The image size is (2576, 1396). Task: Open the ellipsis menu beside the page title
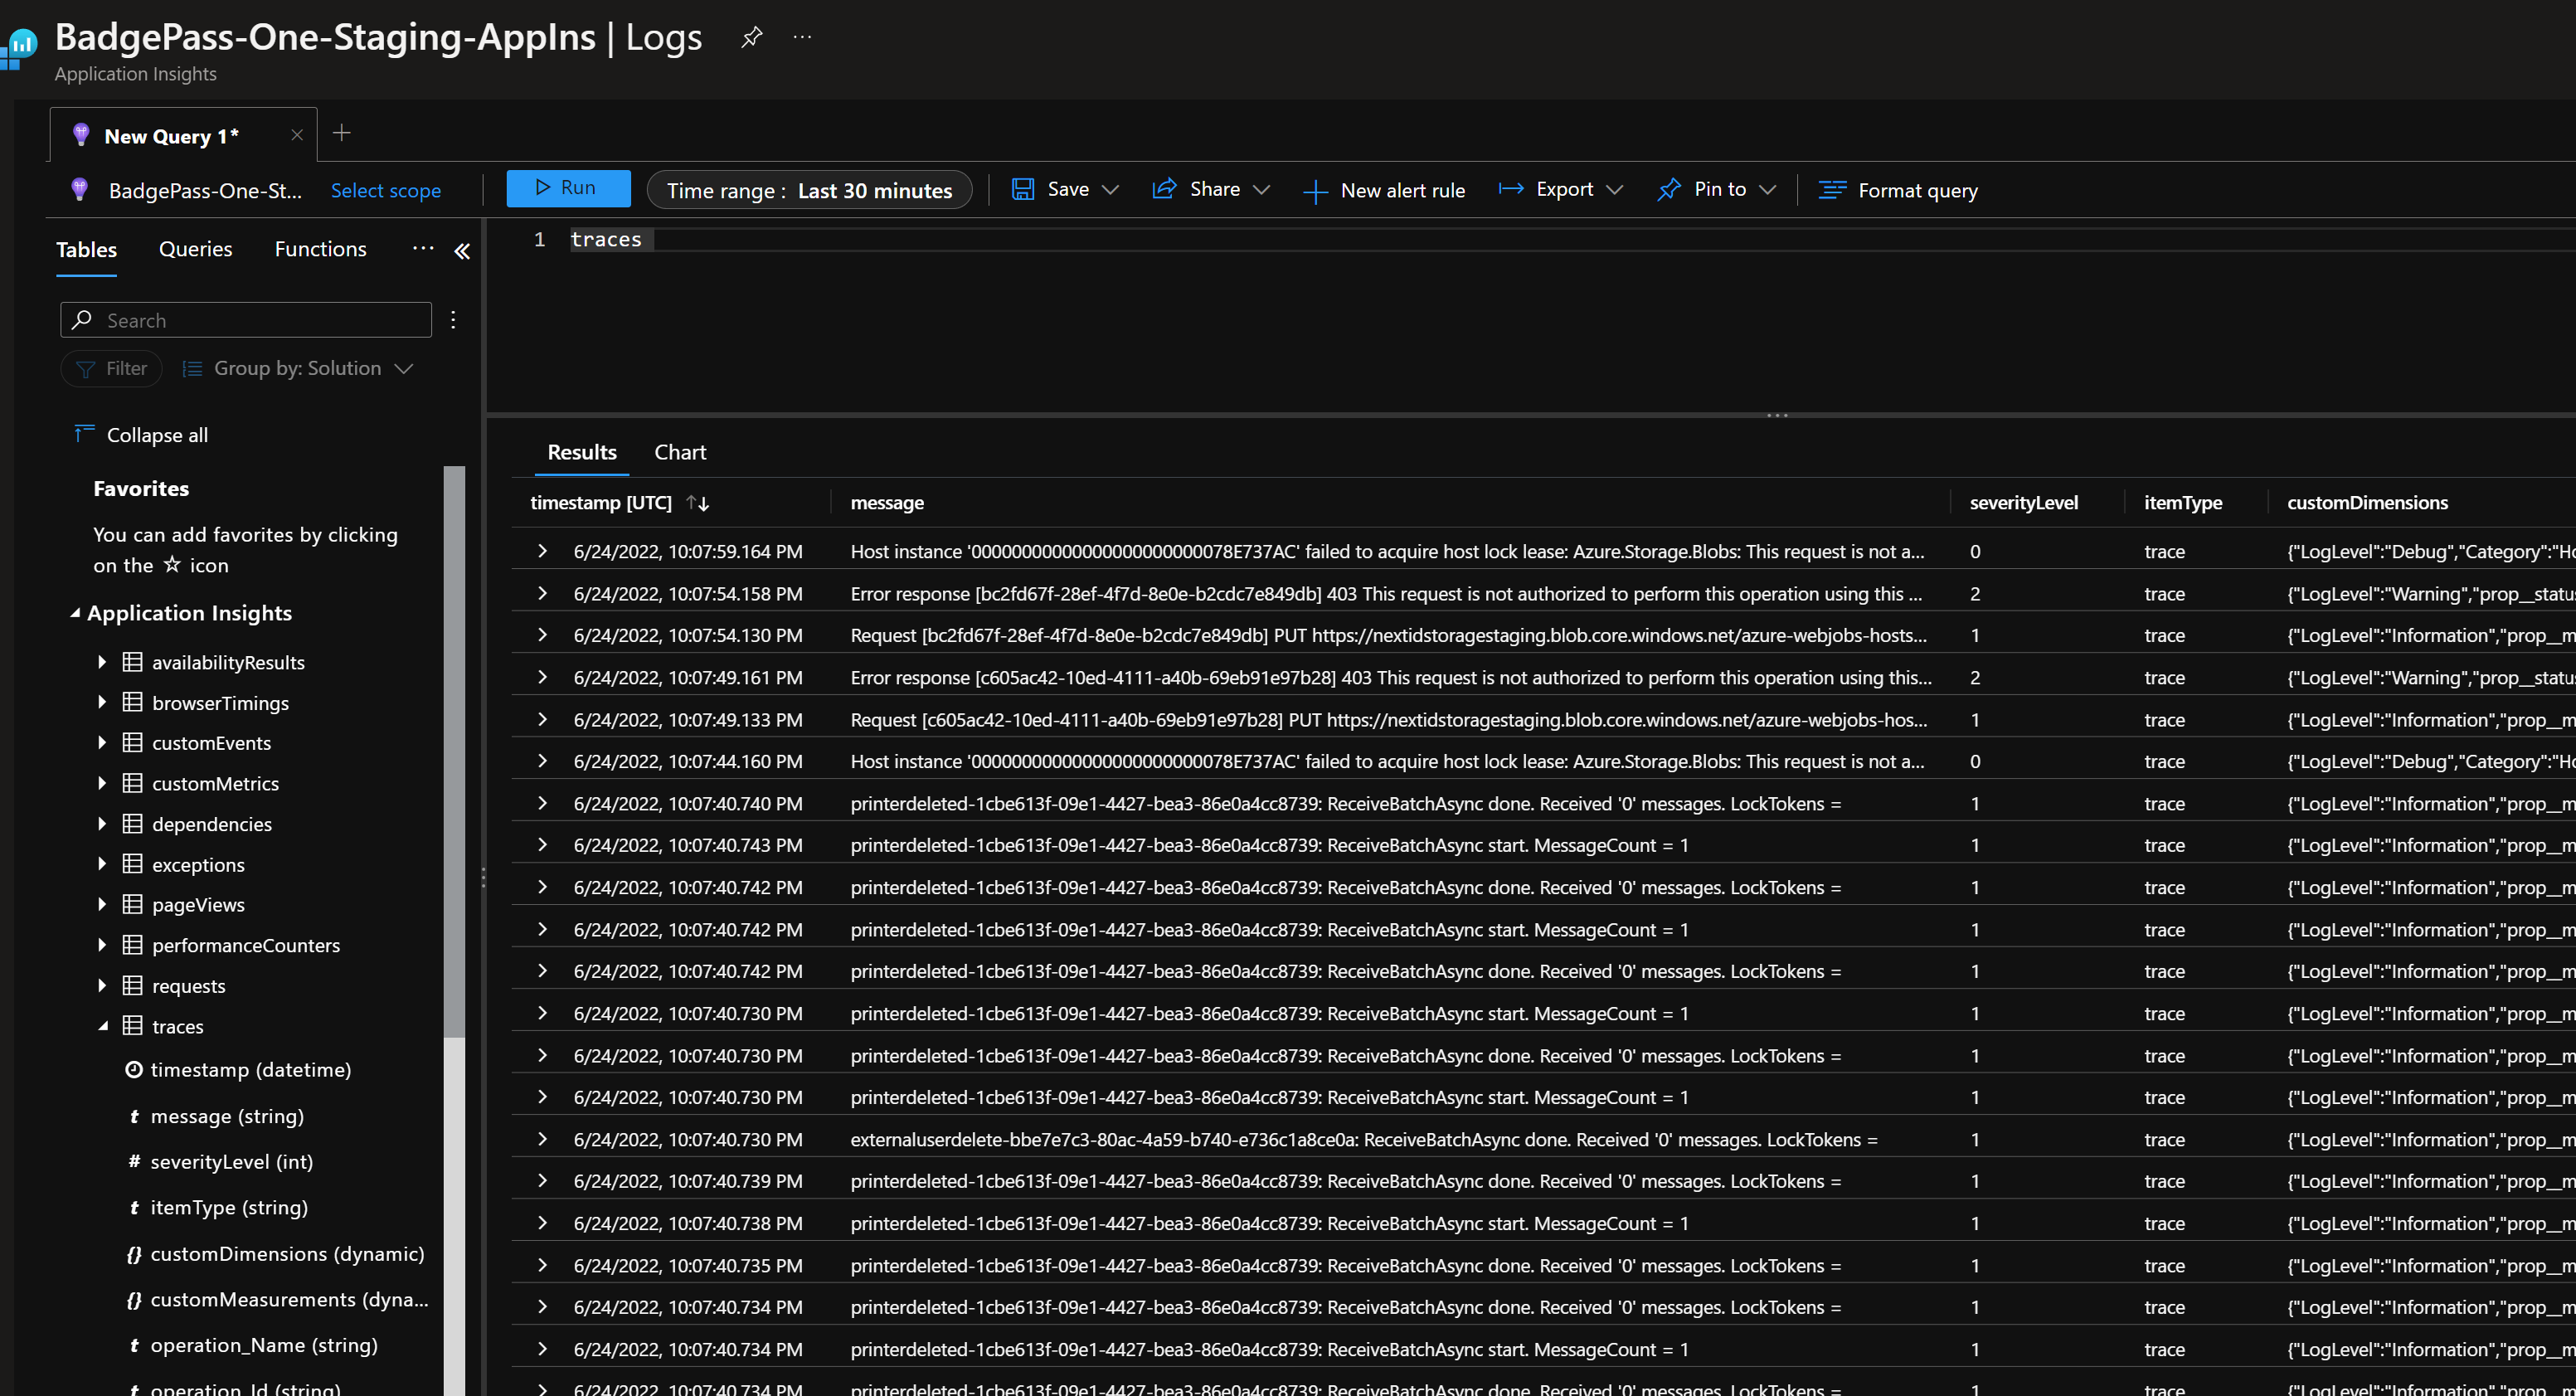point(802,37)
